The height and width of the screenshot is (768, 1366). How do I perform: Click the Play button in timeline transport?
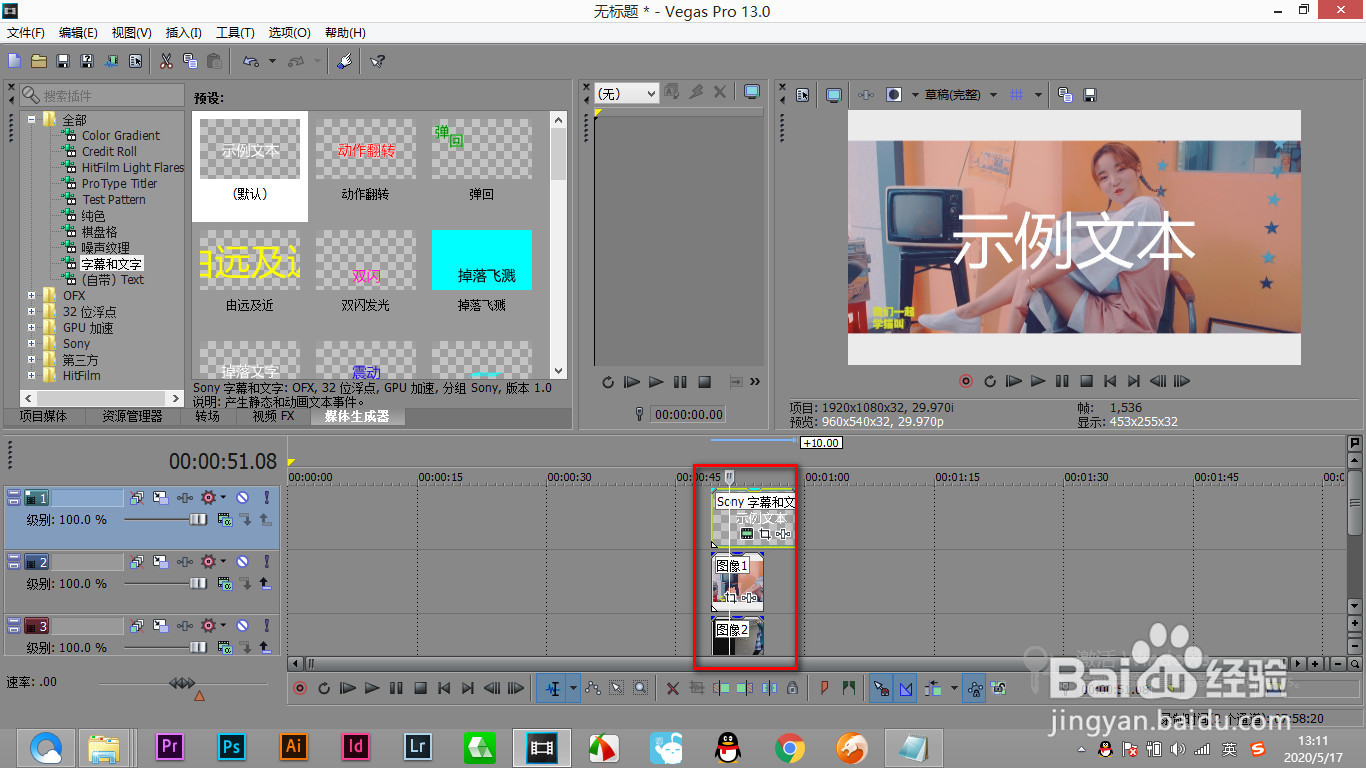click(372, 688)
